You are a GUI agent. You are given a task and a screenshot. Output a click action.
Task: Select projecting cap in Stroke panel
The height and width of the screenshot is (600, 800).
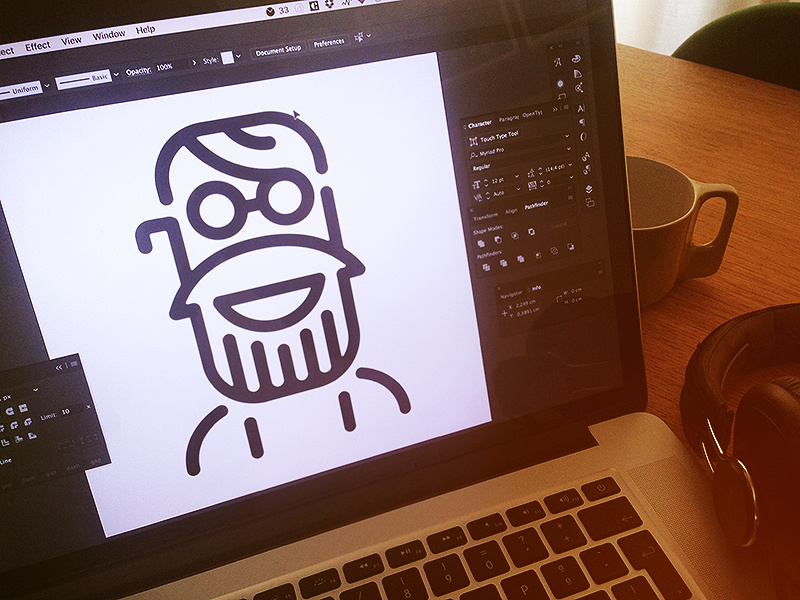pos(23,408)
